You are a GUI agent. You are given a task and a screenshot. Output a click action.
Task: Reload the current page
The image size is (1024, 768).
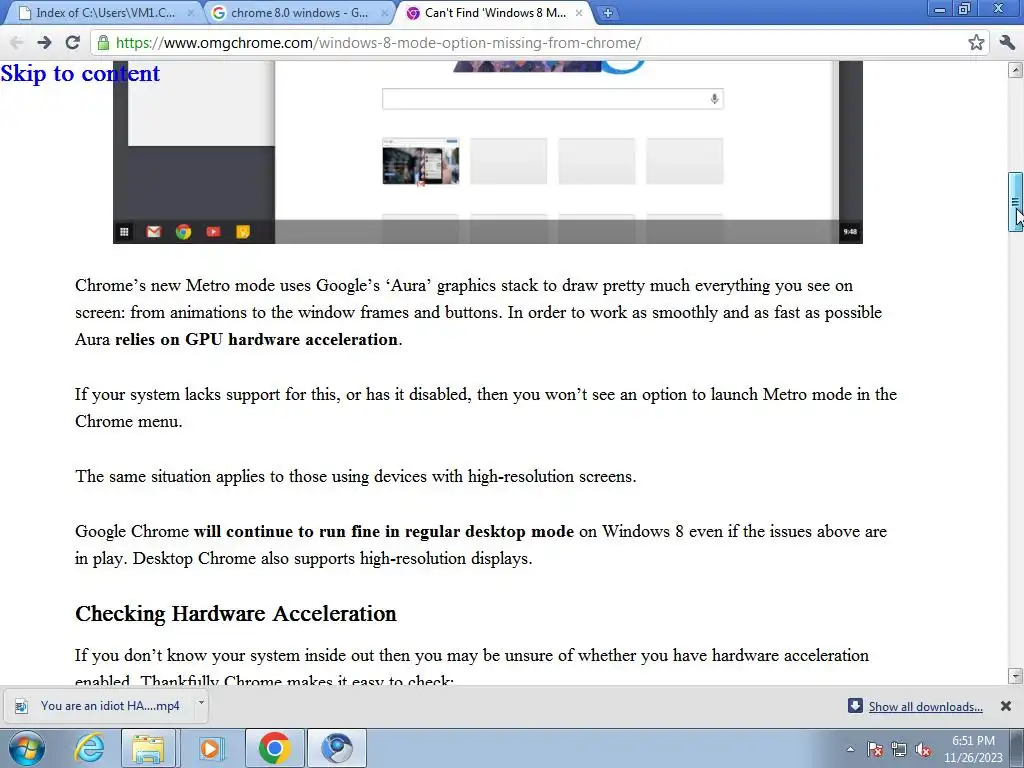pyautogui.click(x=72, y=43)
